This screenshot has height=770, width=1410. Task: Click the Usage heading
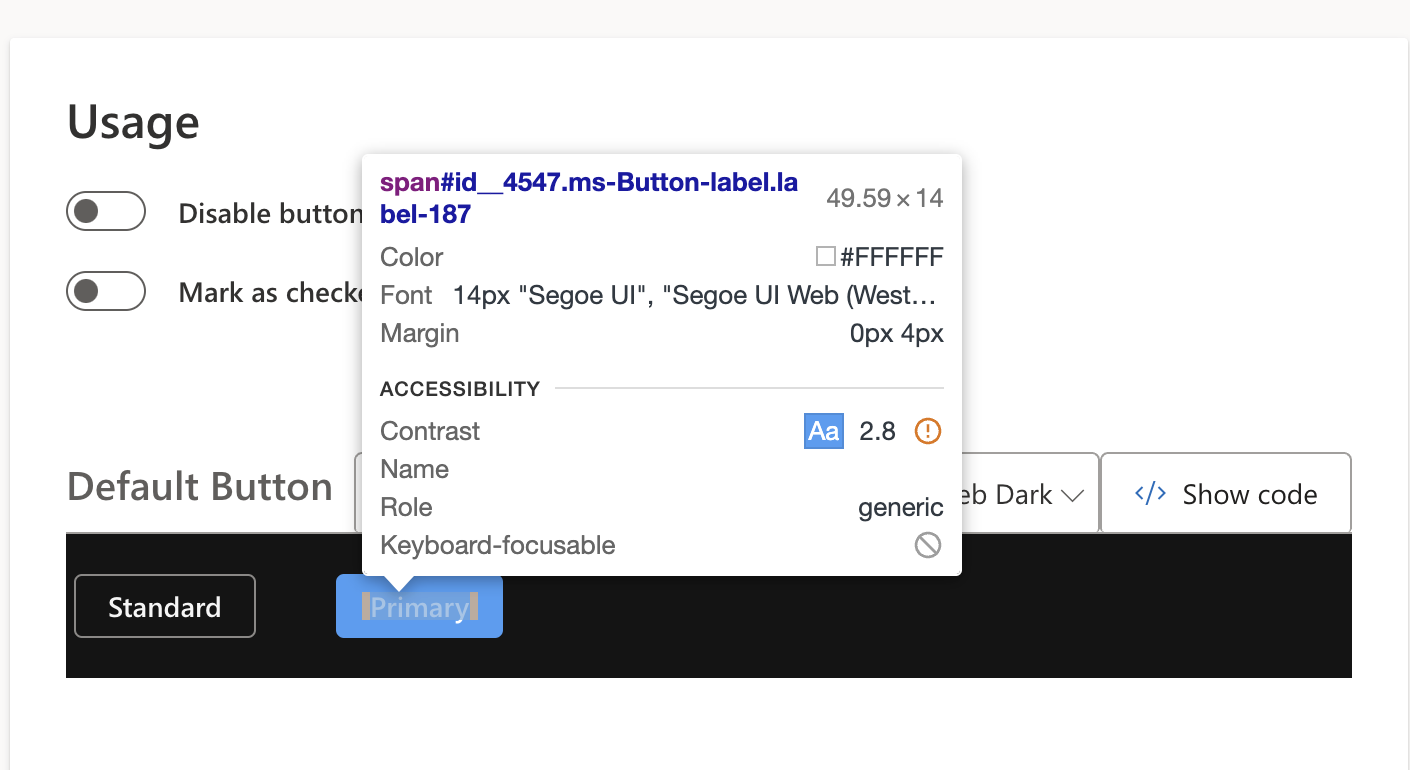point(131,121)
